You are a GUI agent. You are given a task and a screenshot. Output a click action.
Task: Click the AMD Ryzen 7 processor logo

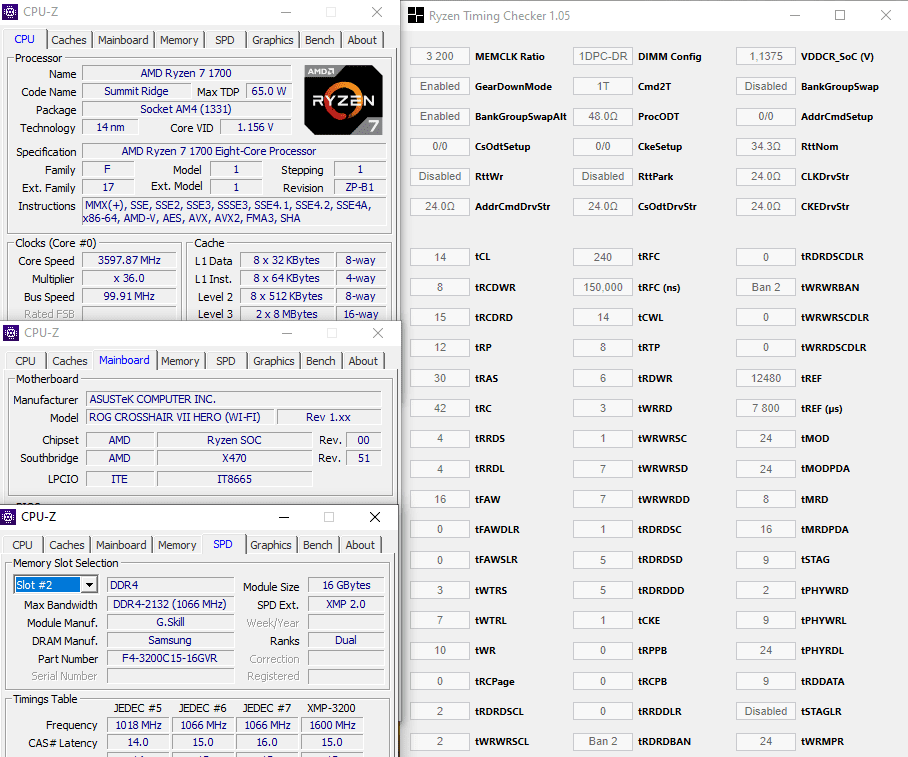343,100
